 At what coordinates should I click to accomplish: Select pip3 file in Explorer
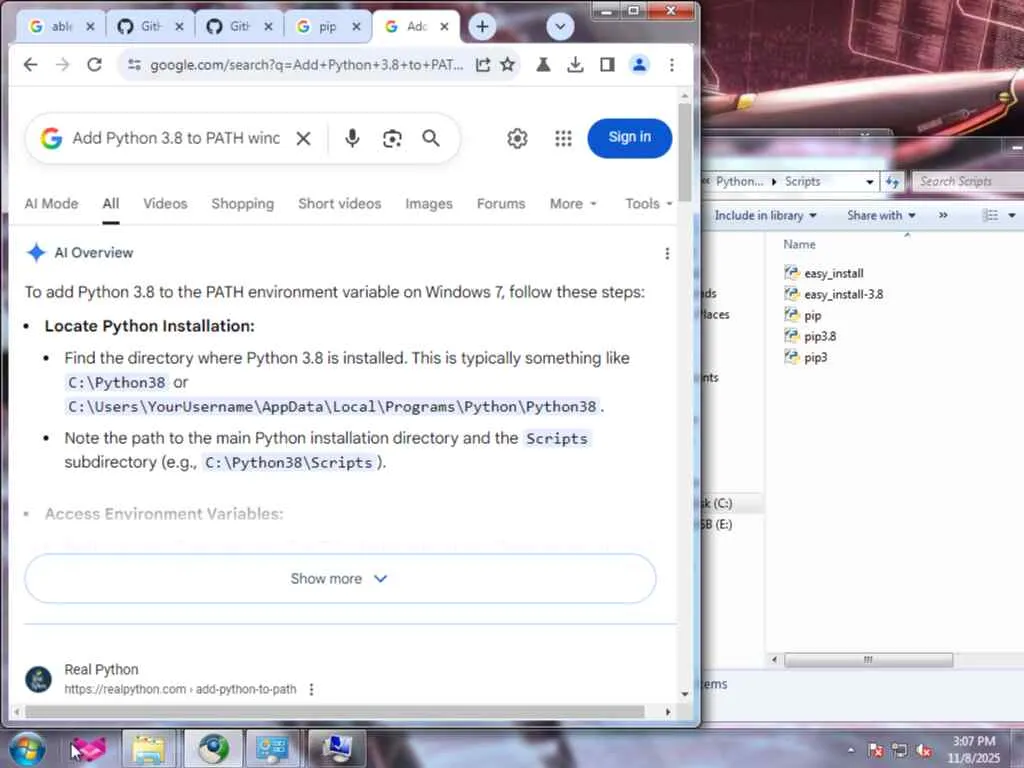point(806,357)
